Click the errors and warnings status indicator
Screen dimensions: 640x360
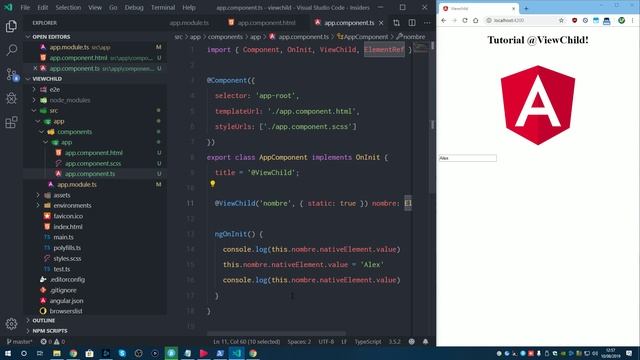click(53, 342)
